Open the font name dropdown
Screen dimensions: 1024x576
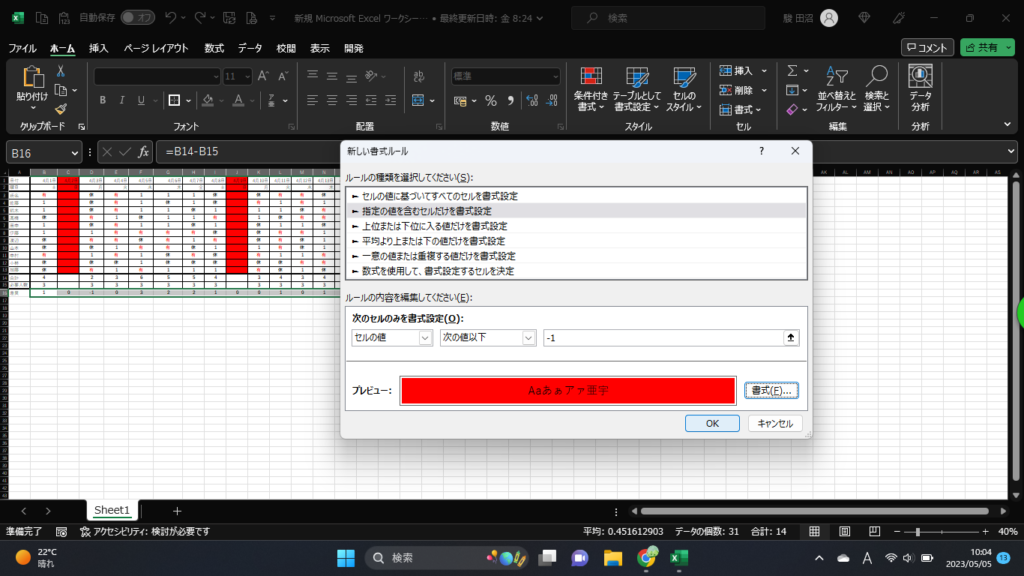pyautogui.click(x=216, y=76)
